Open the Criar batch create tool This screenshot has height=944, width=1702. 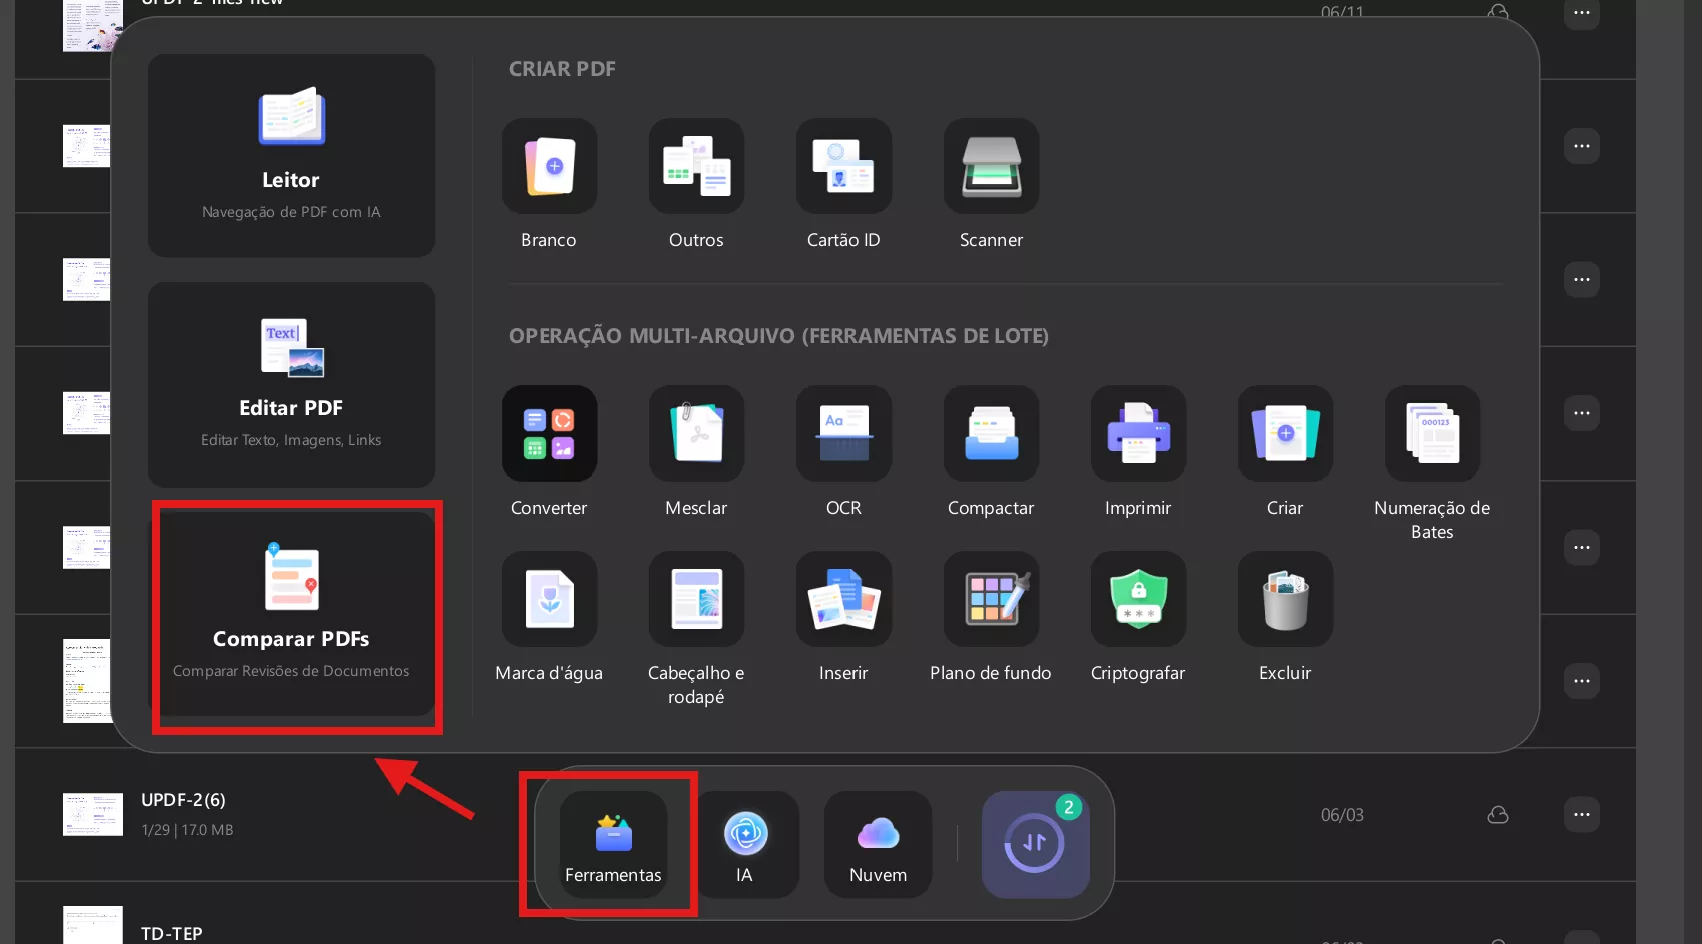click(1285, 433)
